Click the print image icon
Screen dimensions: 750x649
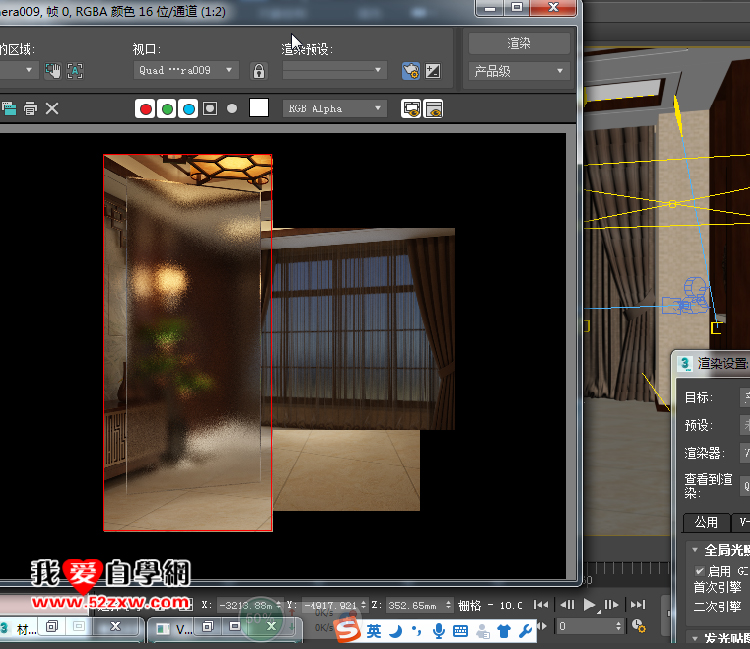click(30, 109)
